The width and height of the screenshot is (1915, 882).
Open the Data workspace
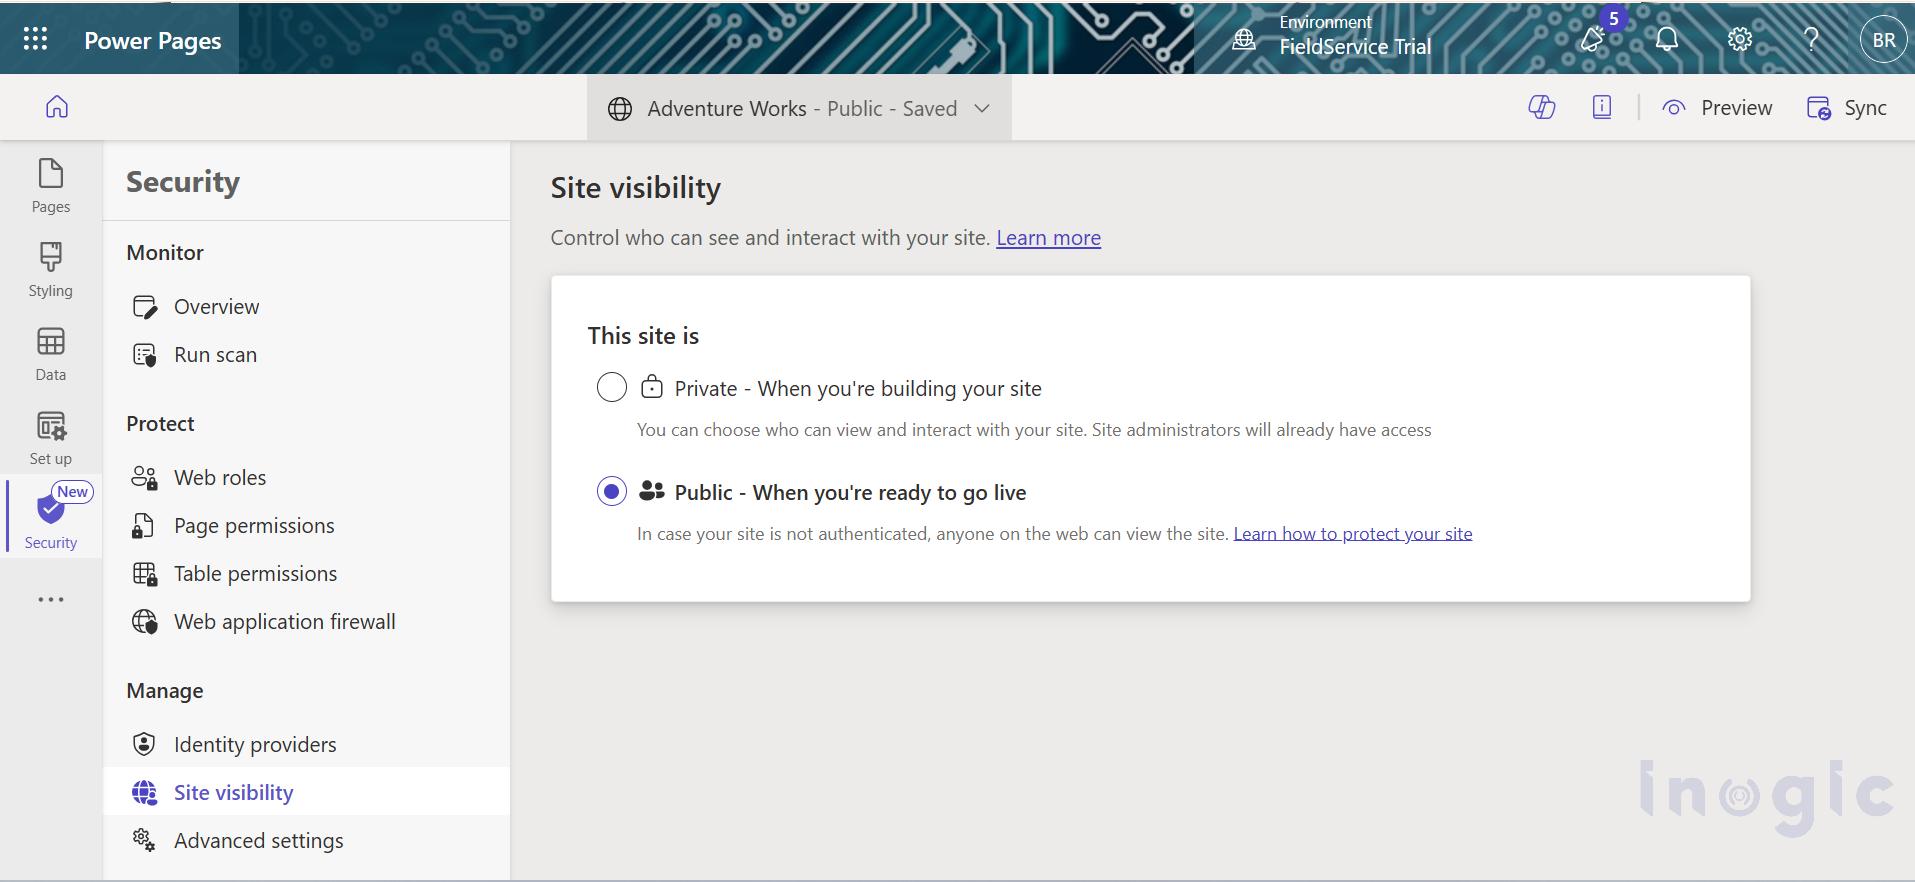point(51,354)
